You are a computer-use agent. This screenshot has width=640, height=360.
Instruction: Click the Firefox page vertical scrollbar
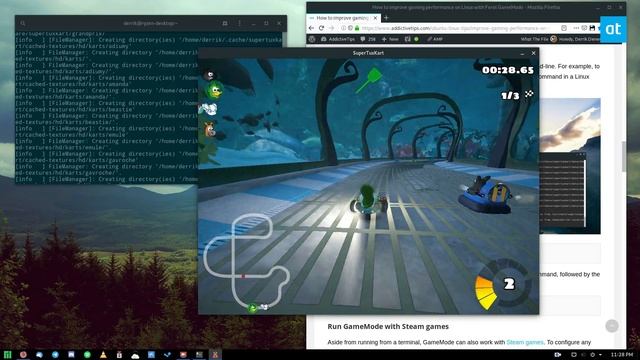tap(624, 157)
